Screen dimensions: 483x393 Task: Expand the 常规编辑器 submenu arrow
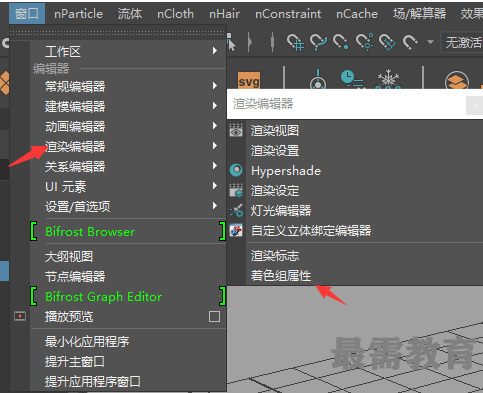click(x=215, y=86)
